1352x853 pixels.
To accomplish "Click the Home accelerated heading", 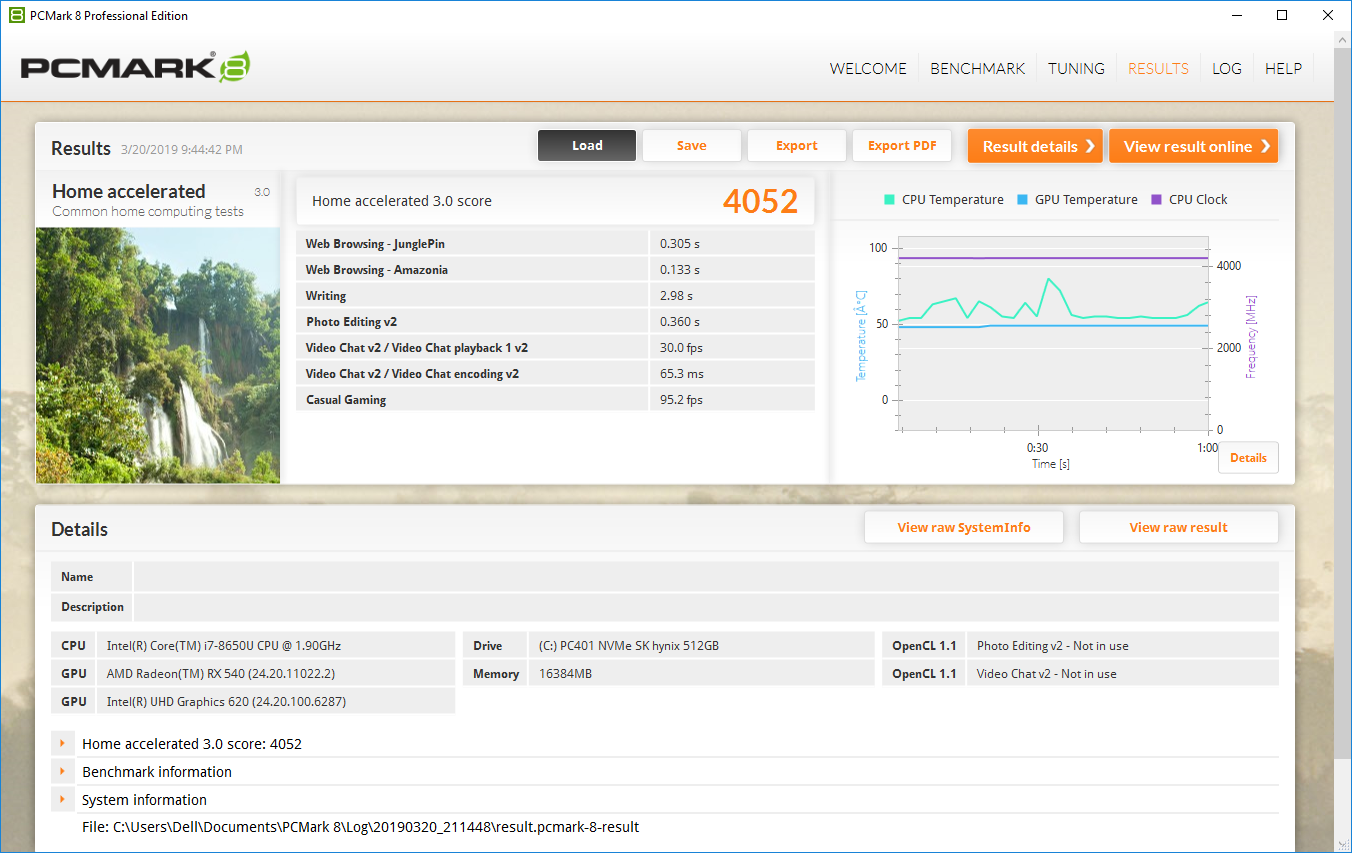I will pos(128,191).
